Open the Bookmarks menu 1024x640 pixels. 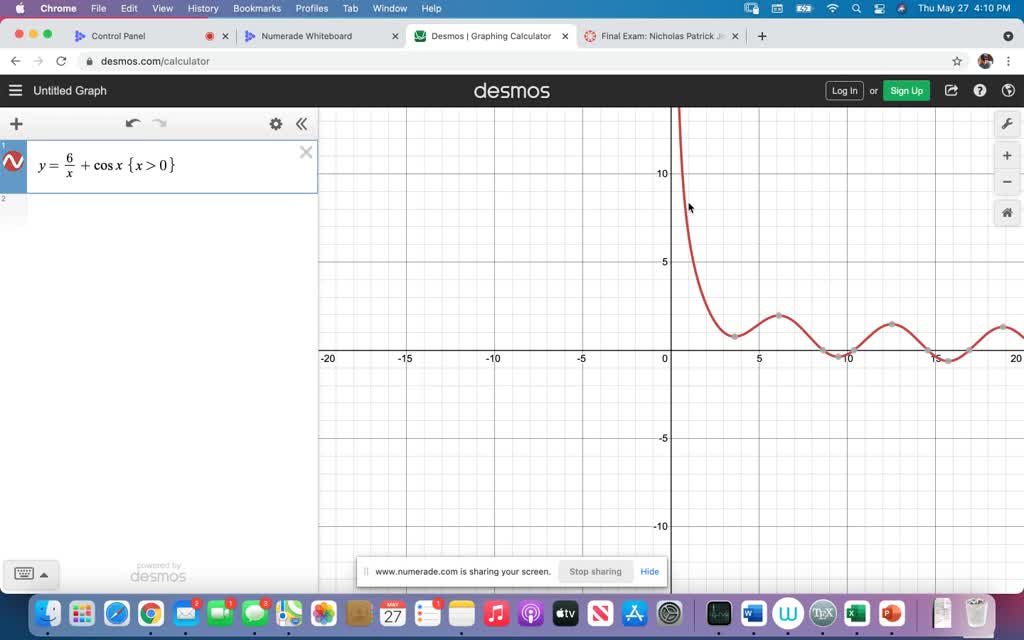point(256,8)
